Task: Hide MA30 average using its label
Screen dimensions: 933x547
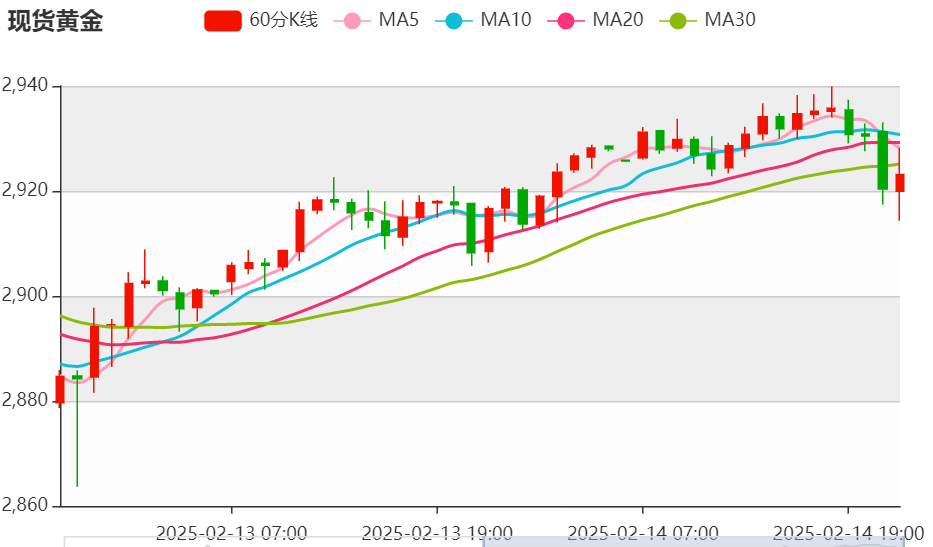Action: (x=730, y=20)
